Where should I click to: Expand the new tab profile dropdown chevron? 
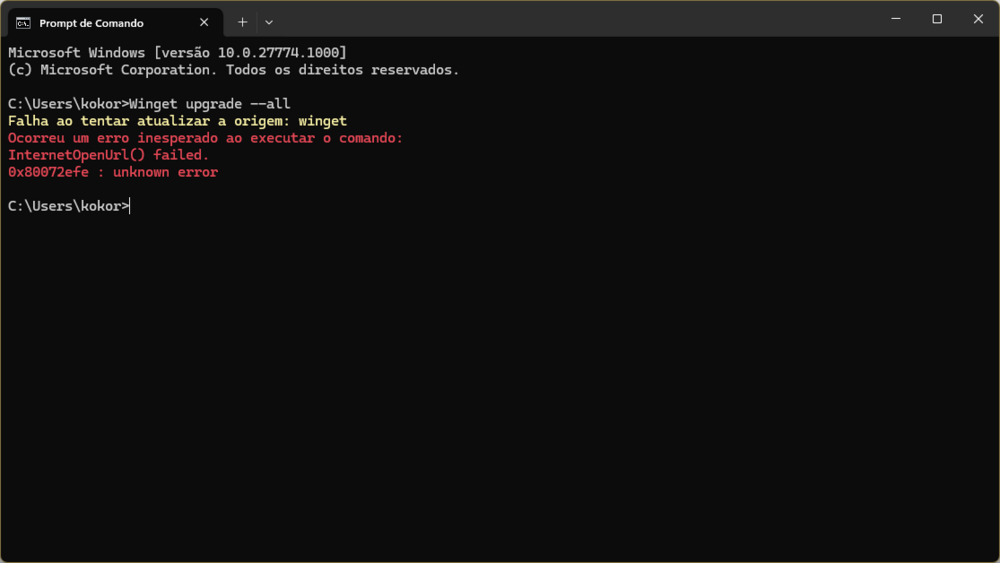click(x=269, y=22)
